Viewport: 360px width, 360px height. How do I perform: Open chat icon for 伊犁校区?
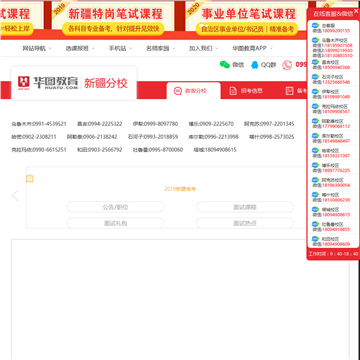315,91
